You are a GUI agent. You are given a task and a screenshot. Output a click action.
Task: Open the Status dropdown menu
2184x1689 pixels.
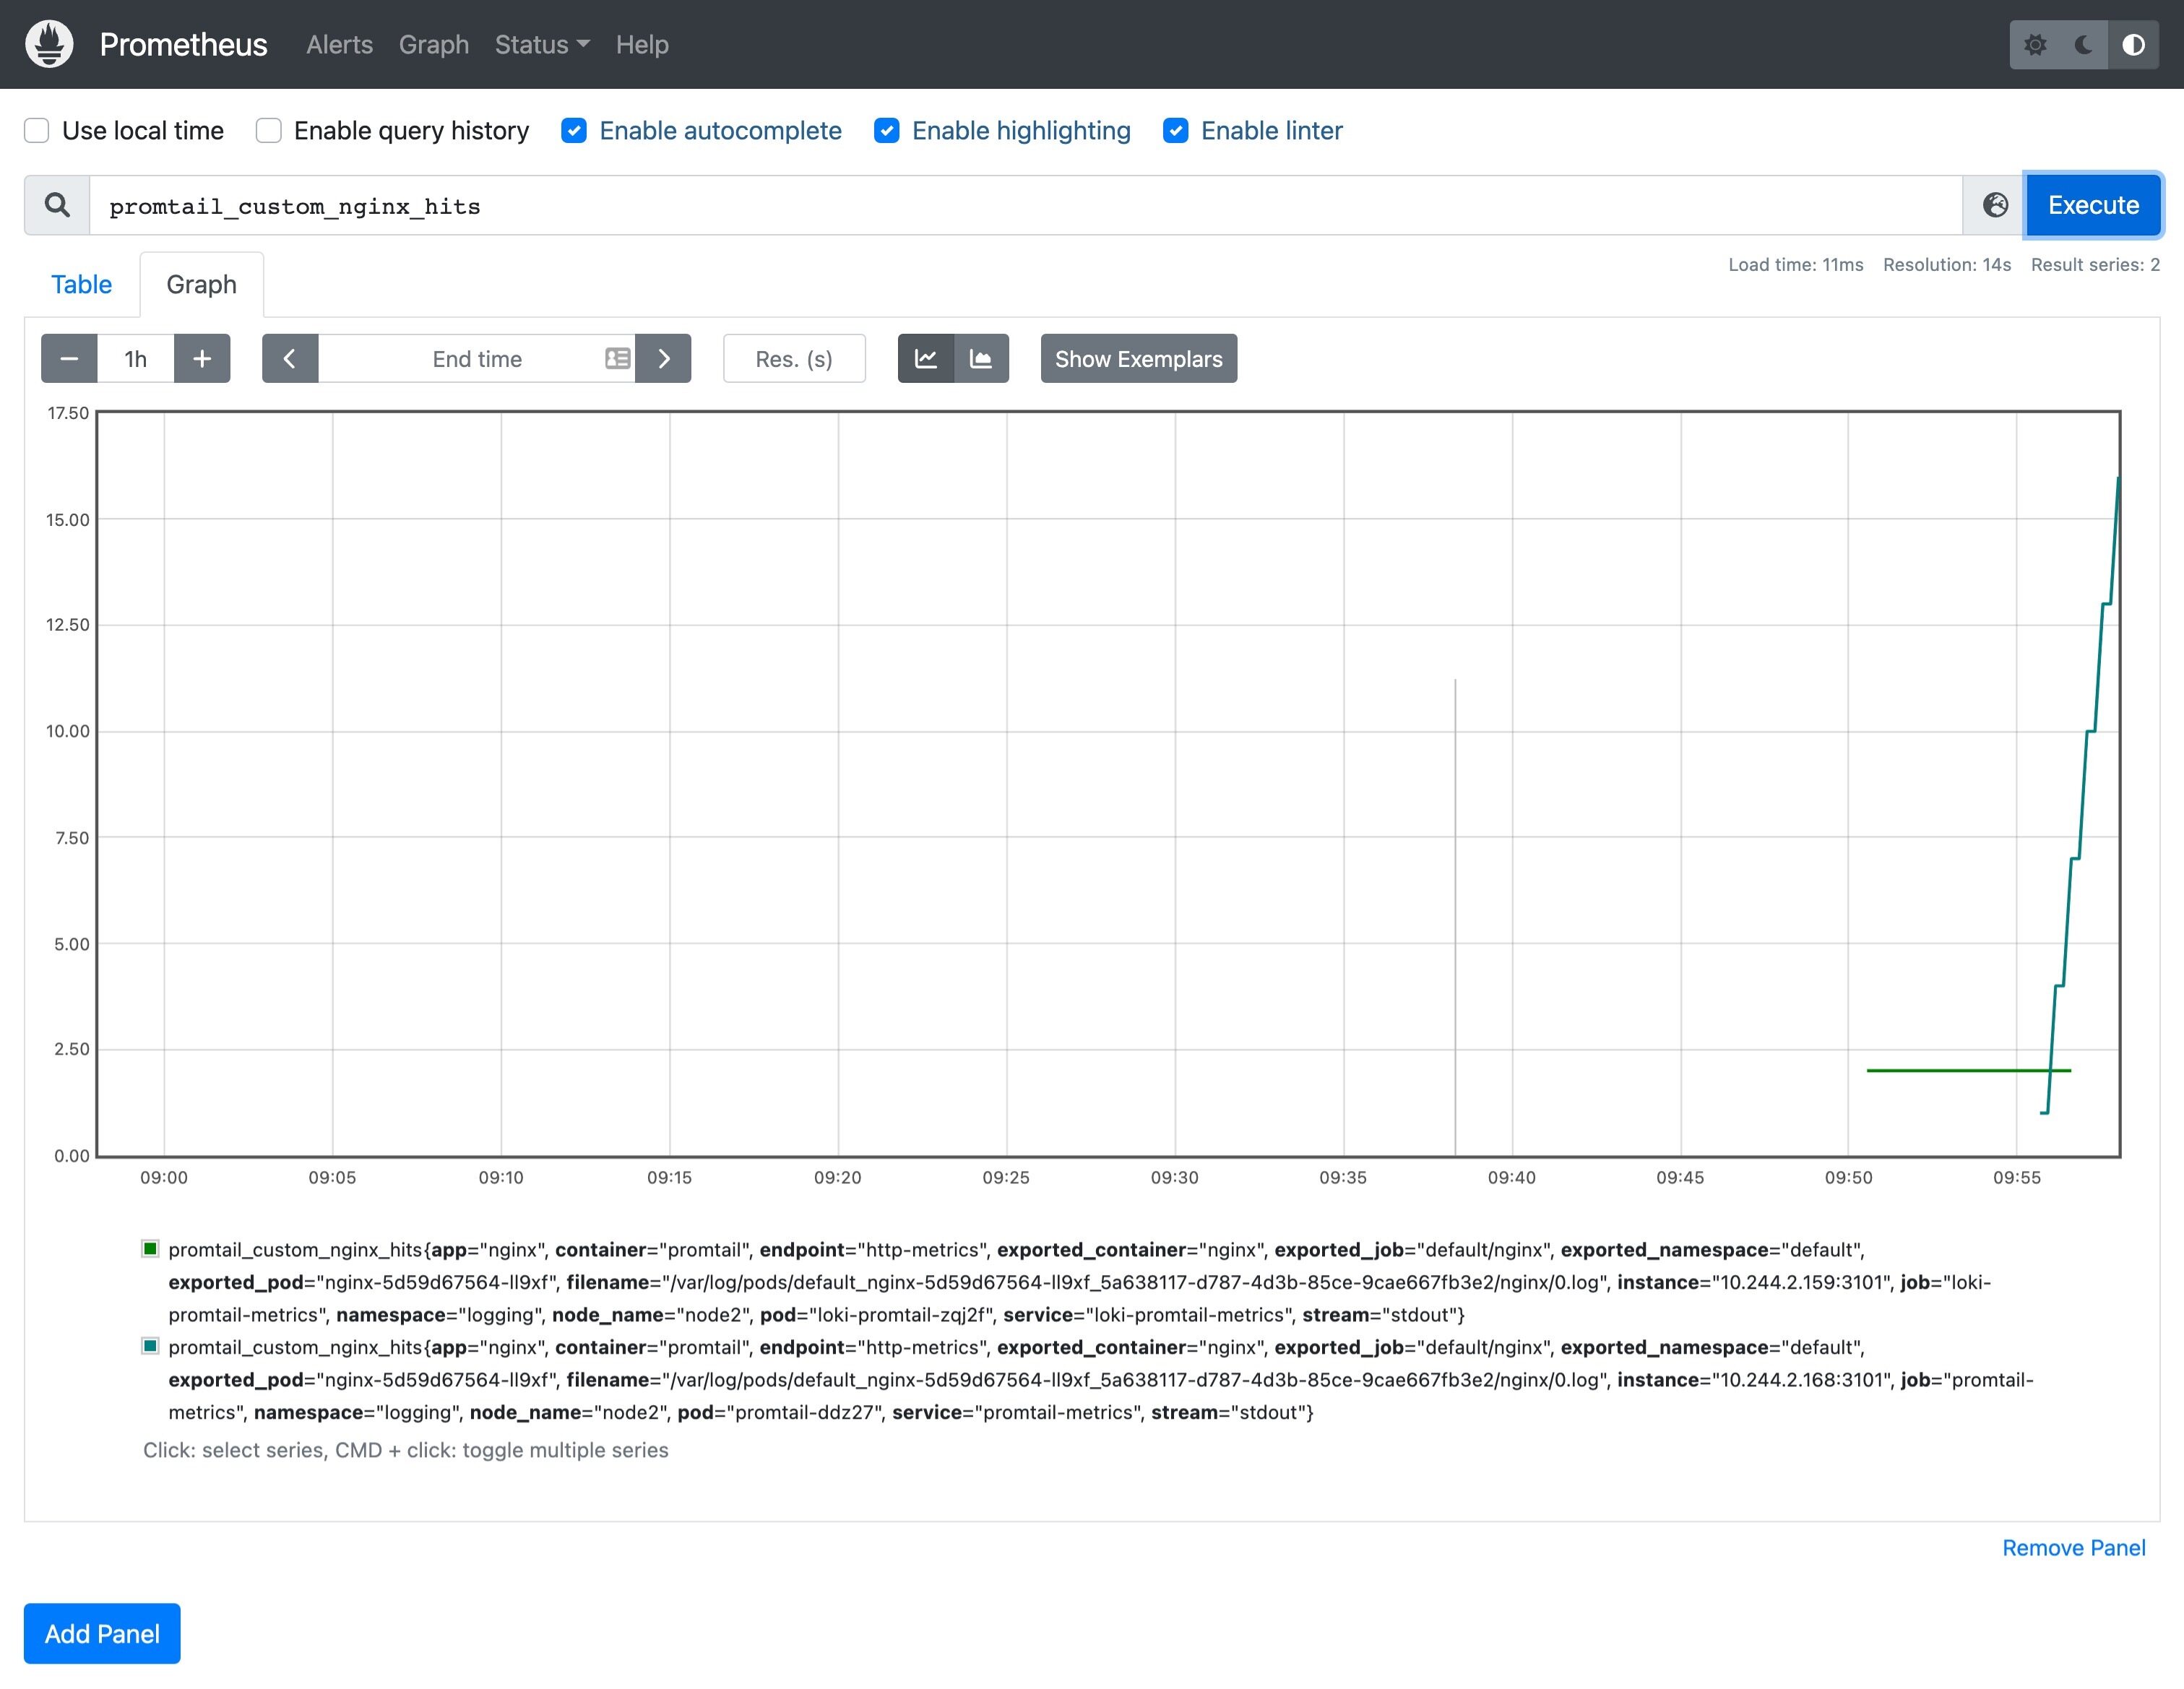coord(542,45)
